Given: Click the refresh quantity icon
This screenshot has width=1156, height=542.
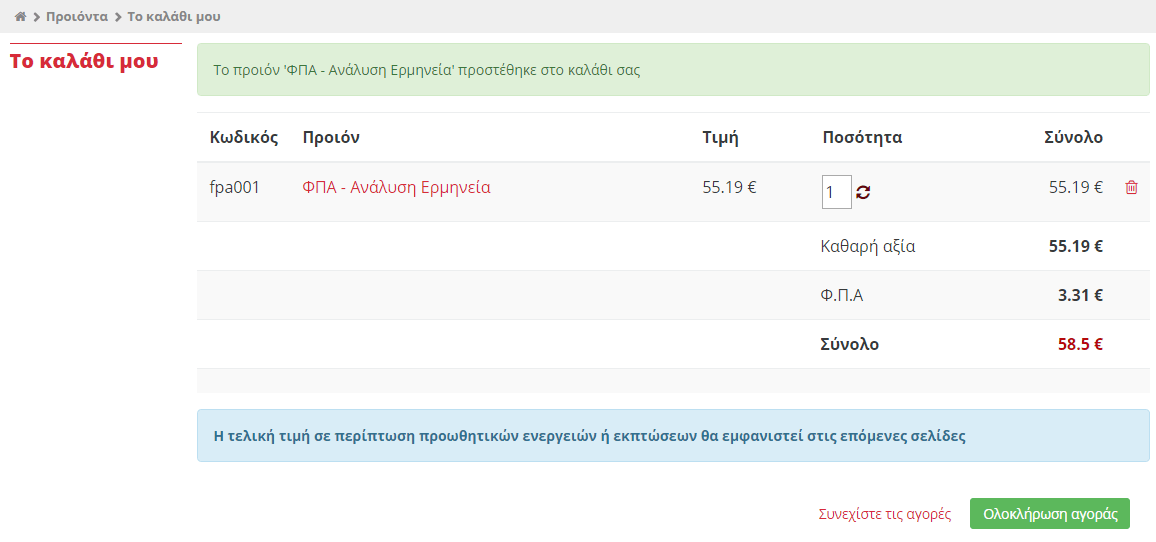Looking at the screenshot, I should [863, 192].
